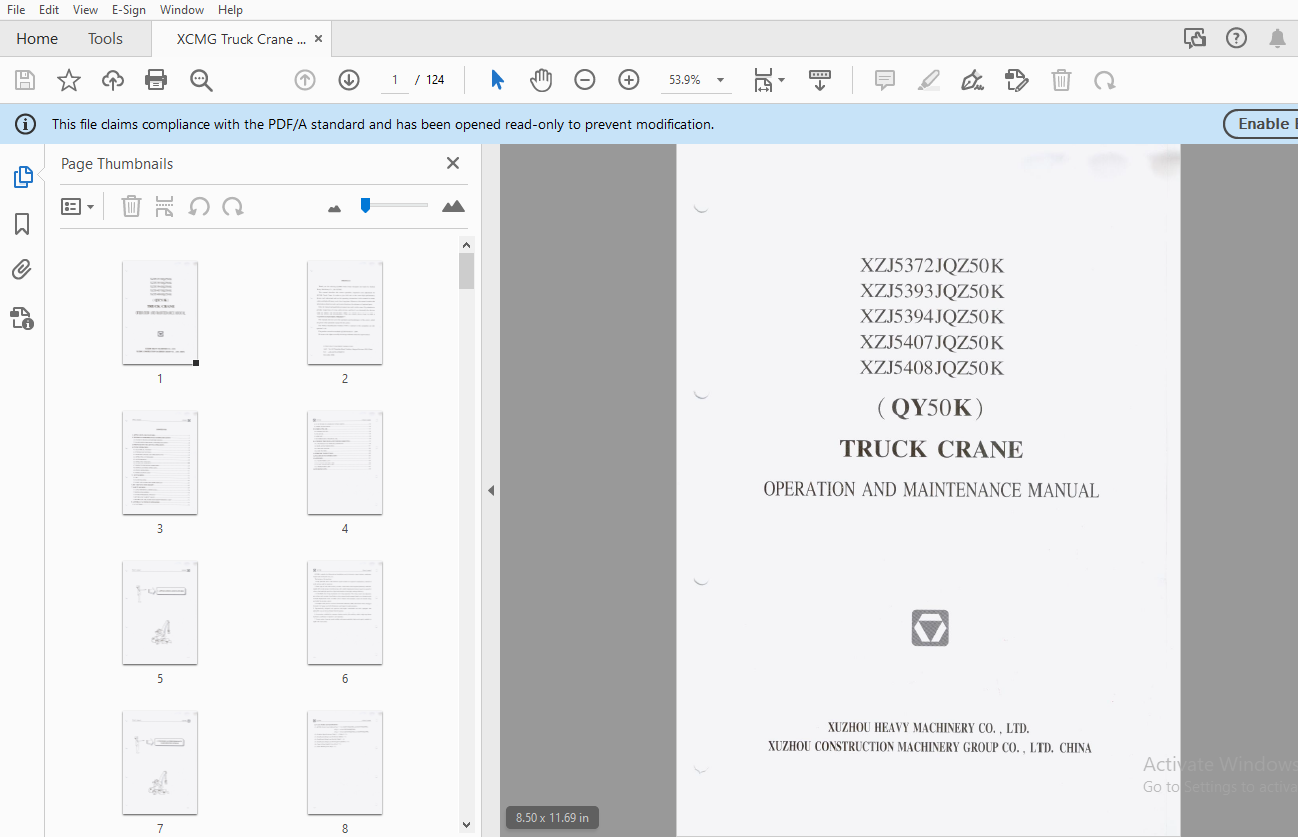Zoom out with the minus icon
Viewport: 1298px width, 837px height.
tap(585, 80)
